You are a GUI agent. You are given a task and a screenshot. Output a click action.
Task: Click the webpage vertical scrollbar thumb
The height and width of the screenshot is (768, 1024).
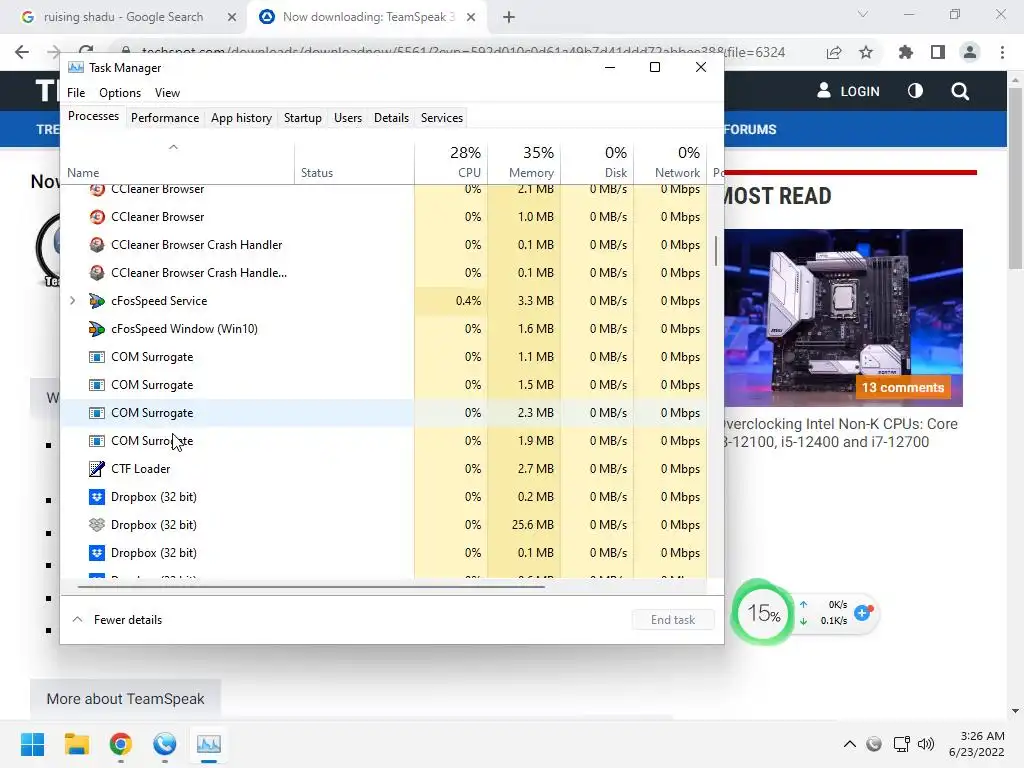coord(1015,178)
